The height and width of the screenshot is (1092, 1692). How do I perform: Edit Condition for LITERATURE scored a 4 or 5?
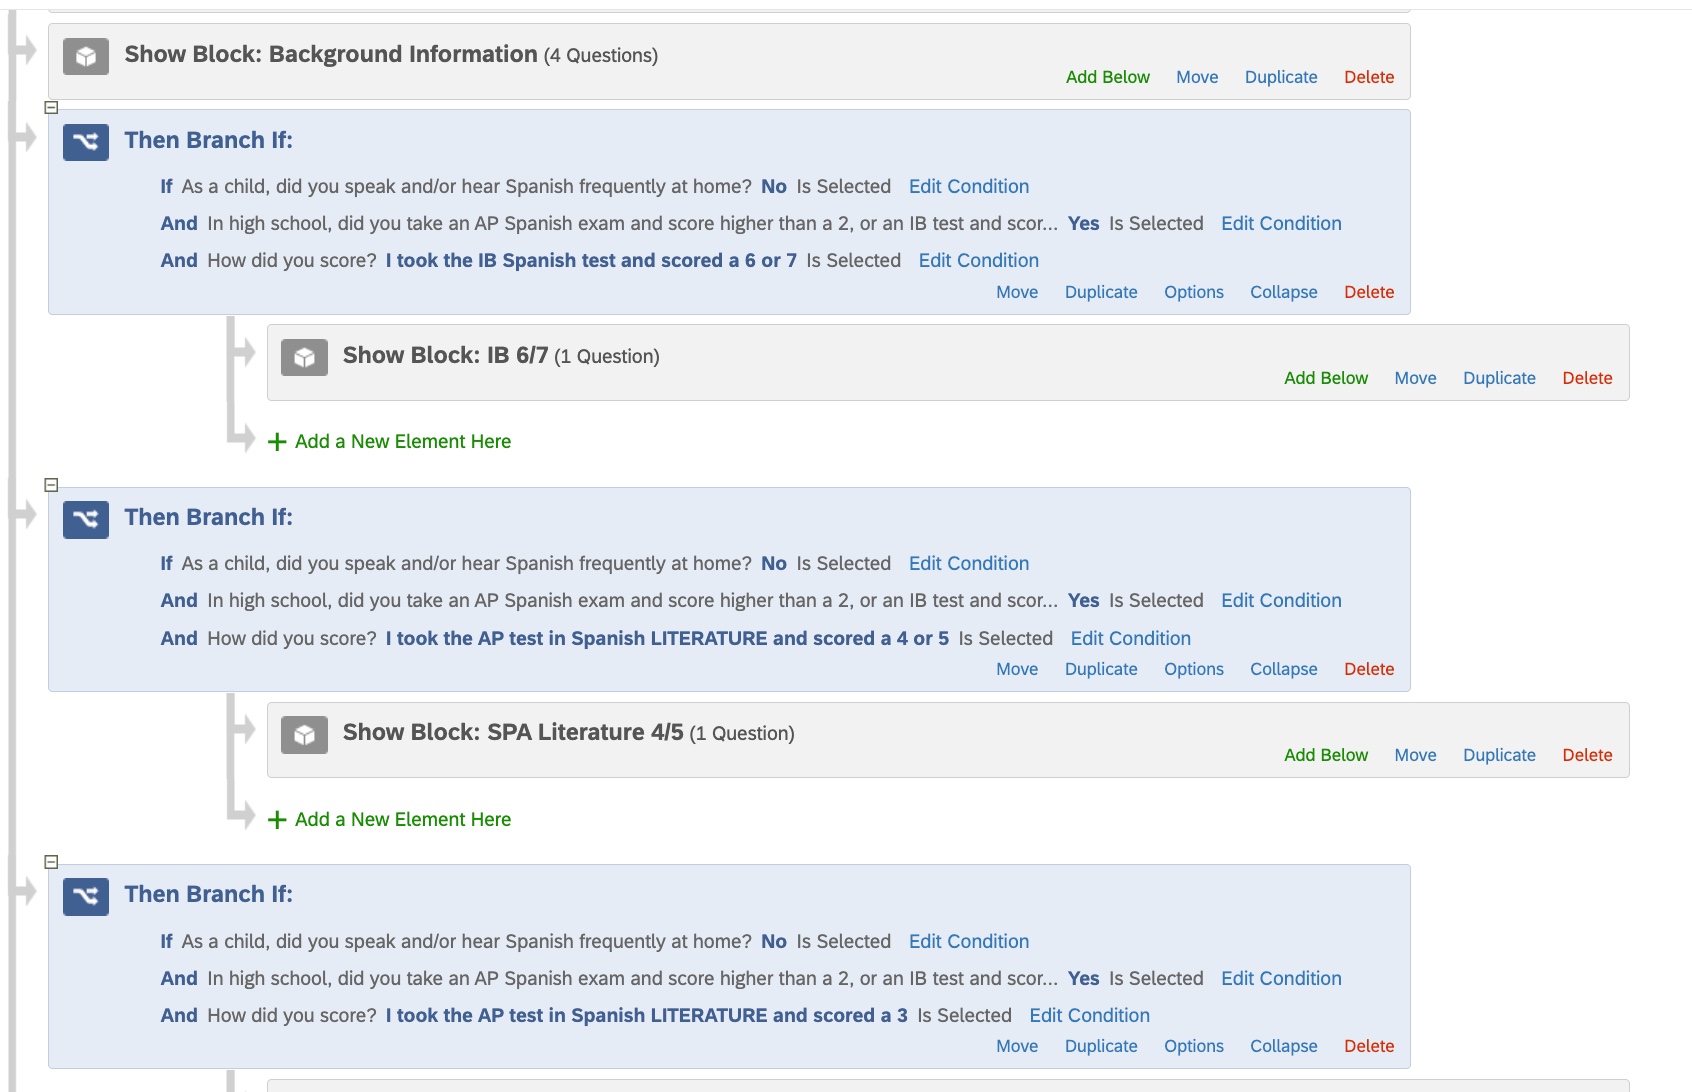pyautogui.click(x=1131, y=638)
